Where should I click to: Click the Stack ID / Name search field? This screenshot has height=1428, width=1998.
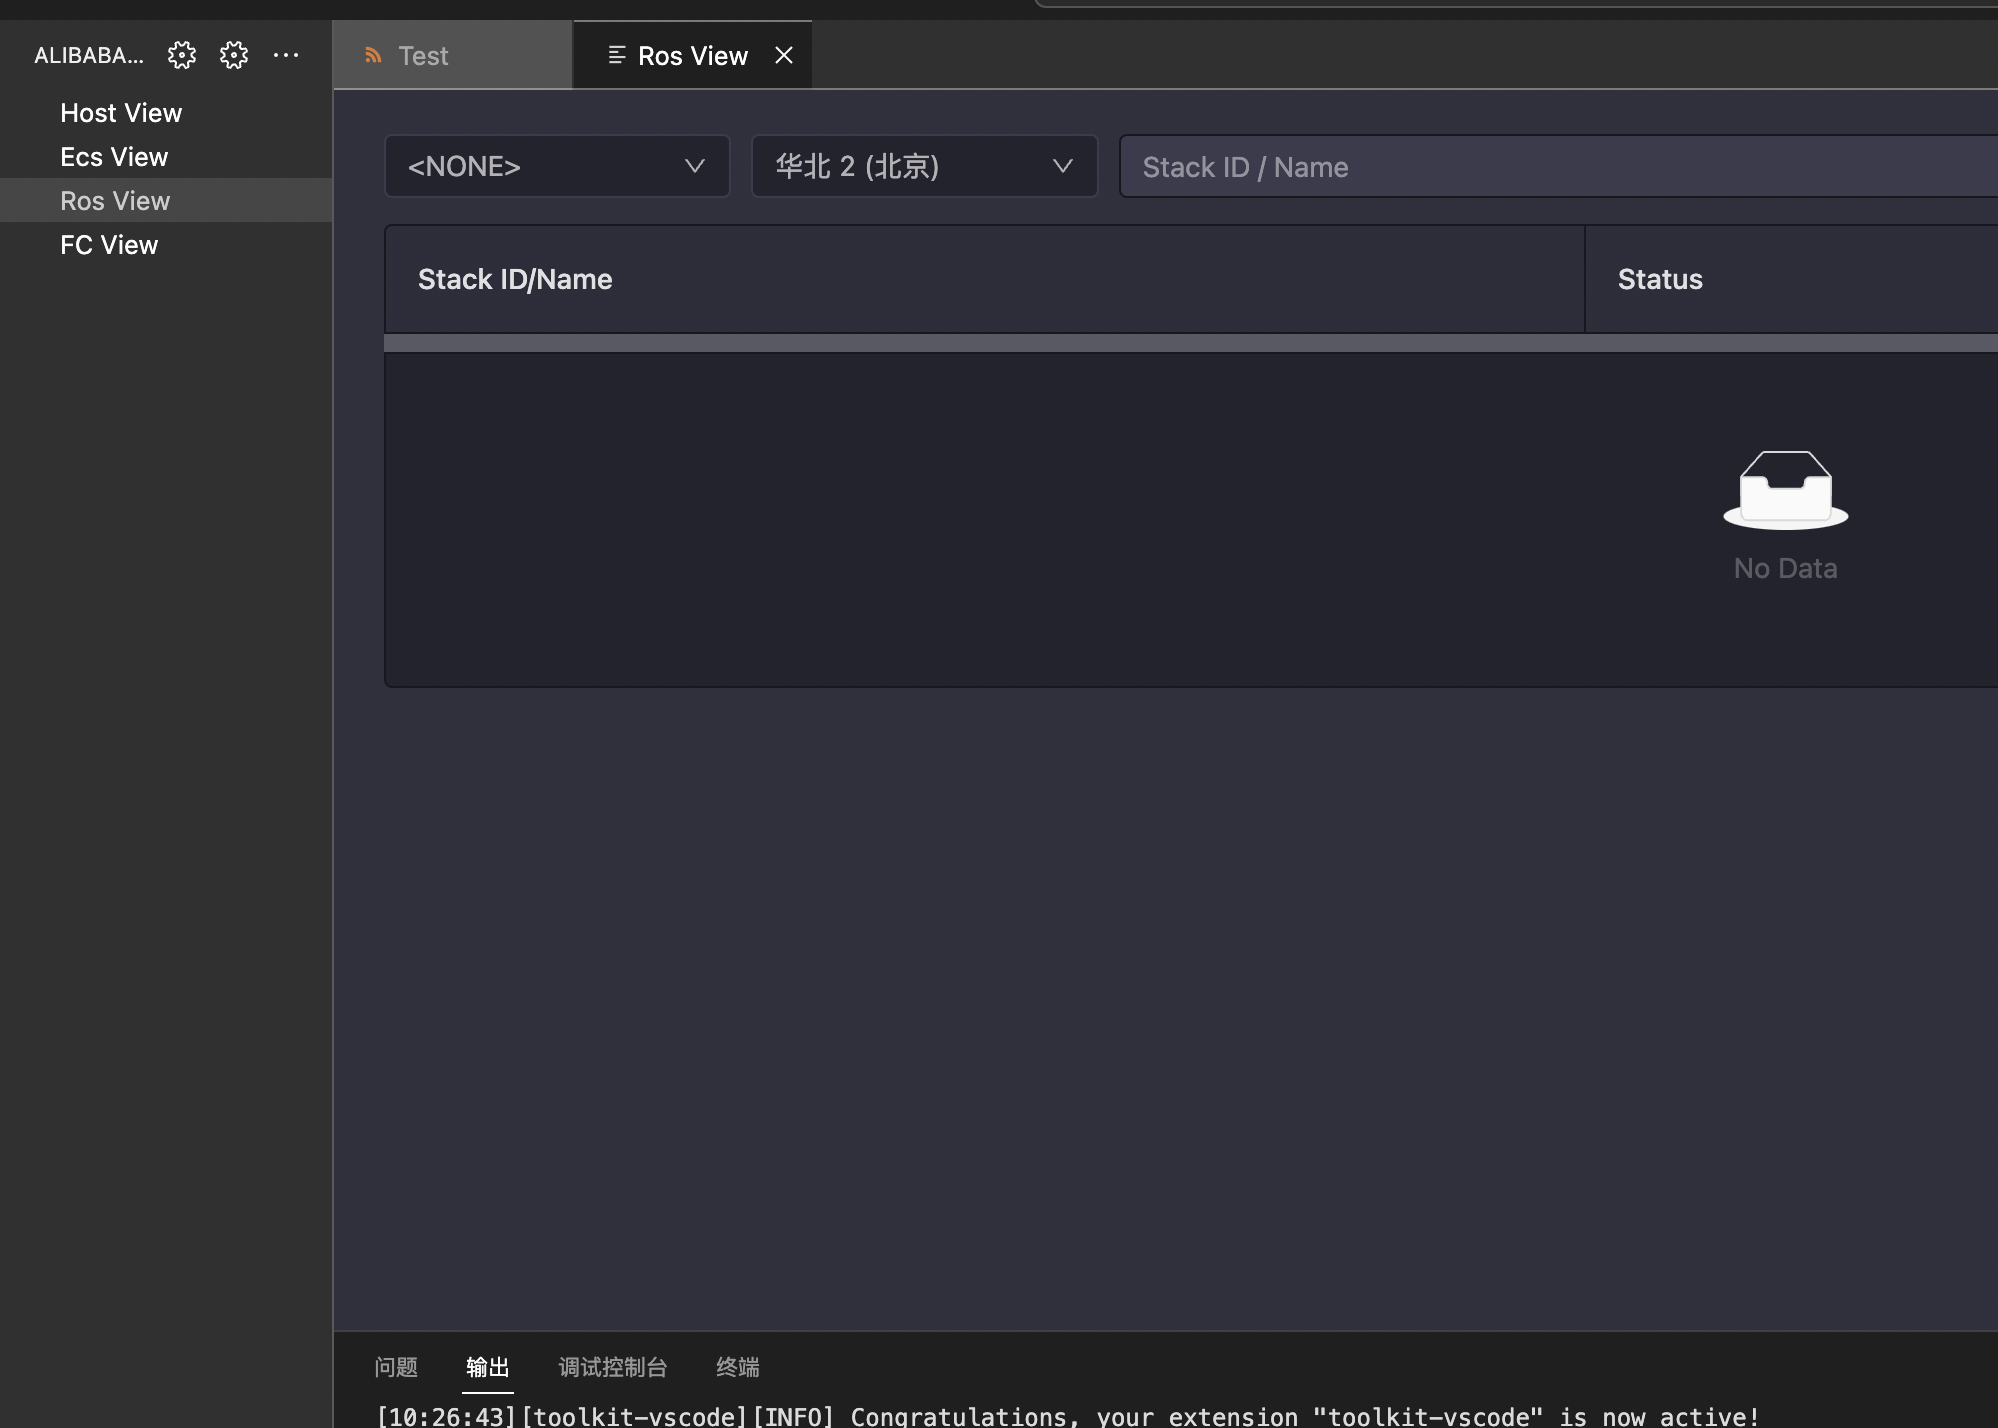point(1559,167)
